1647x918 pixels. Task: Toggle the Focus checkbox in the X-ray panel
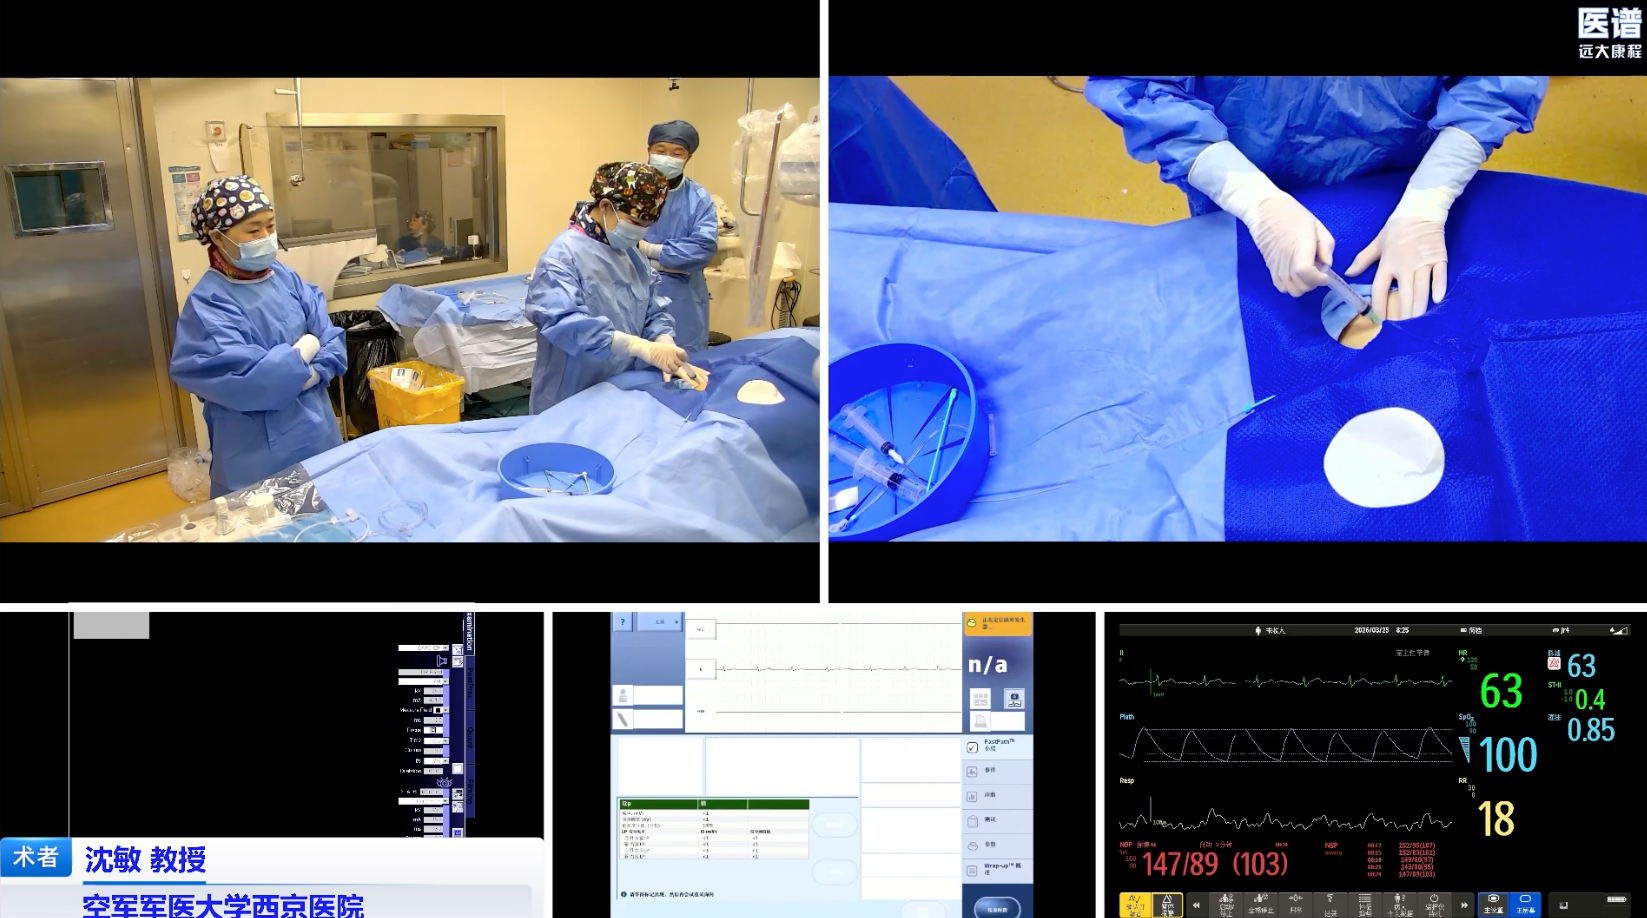pos(432,730)
